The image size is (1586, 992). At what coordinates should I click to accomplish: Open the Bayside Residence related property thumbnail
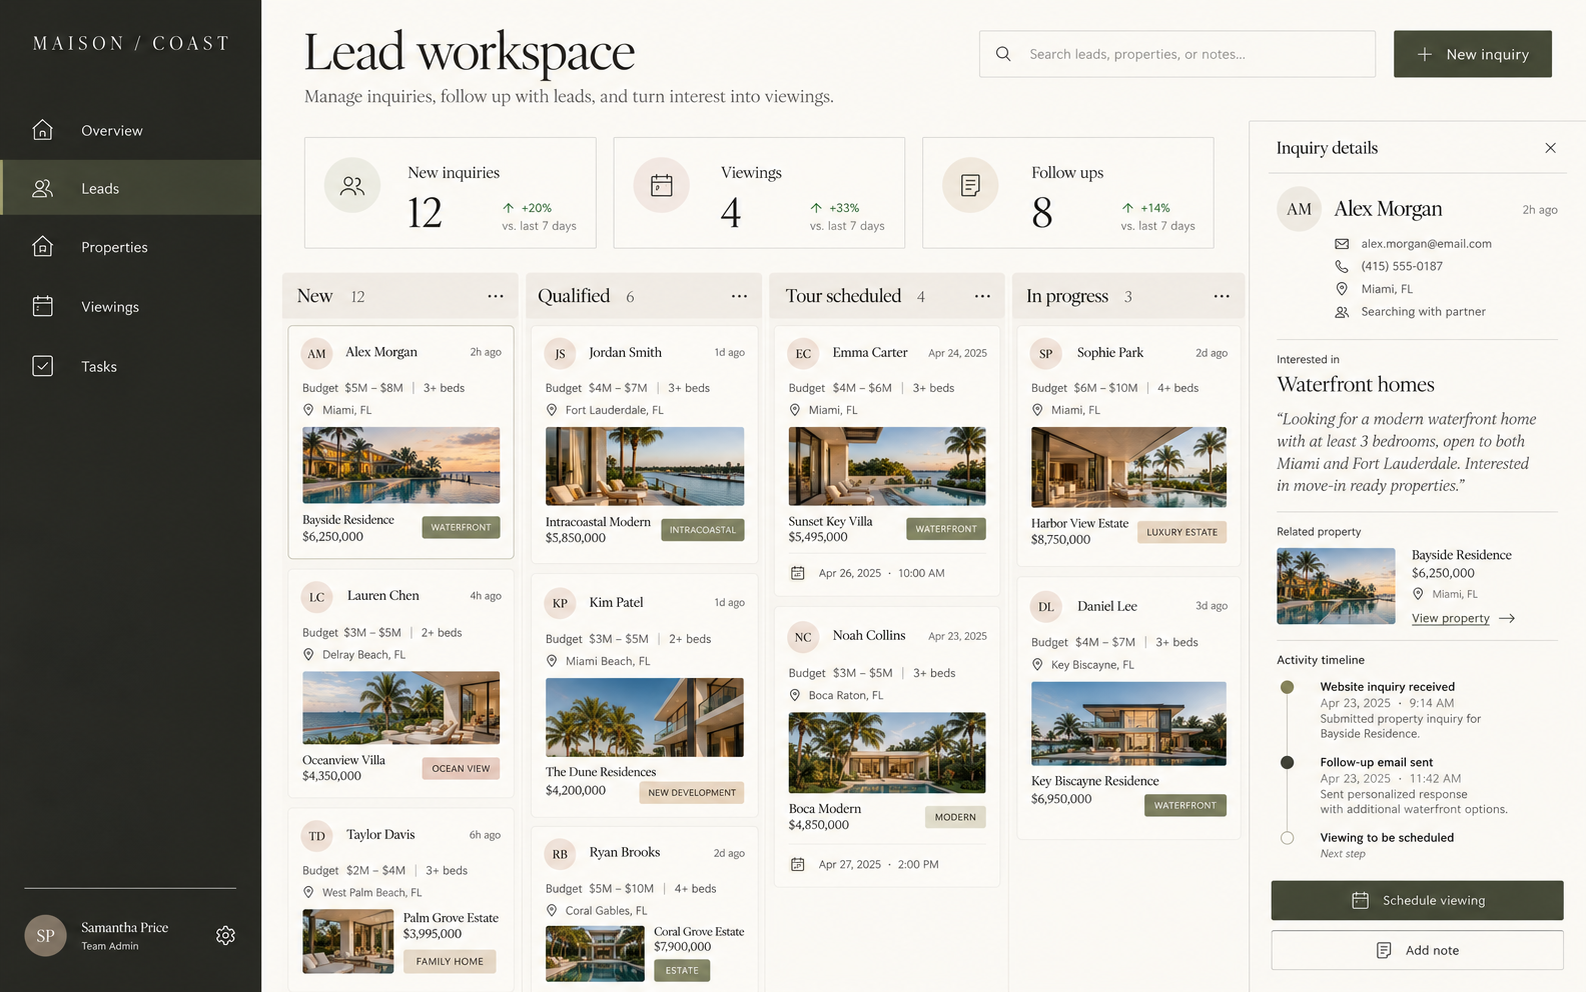1336,586
